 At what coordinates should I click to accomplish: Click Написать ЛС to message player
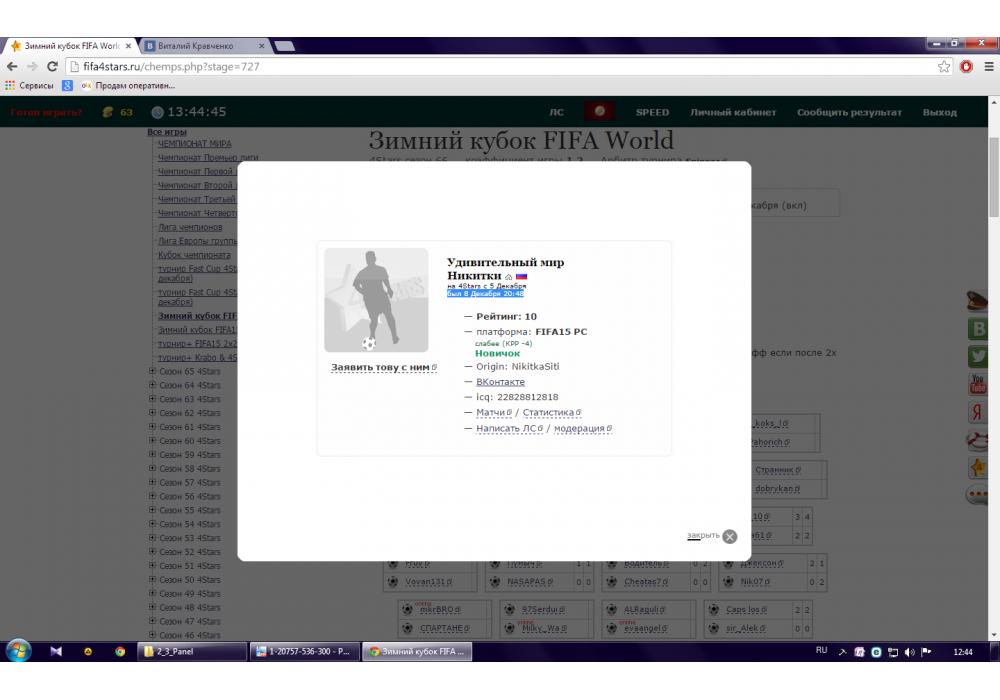coord(508,428)
